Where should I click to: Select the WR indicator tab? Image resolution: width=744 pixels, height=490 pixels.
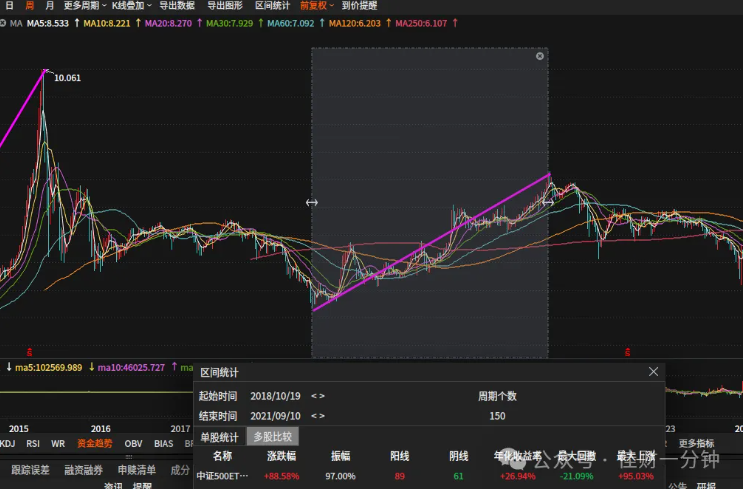(58, 444)
